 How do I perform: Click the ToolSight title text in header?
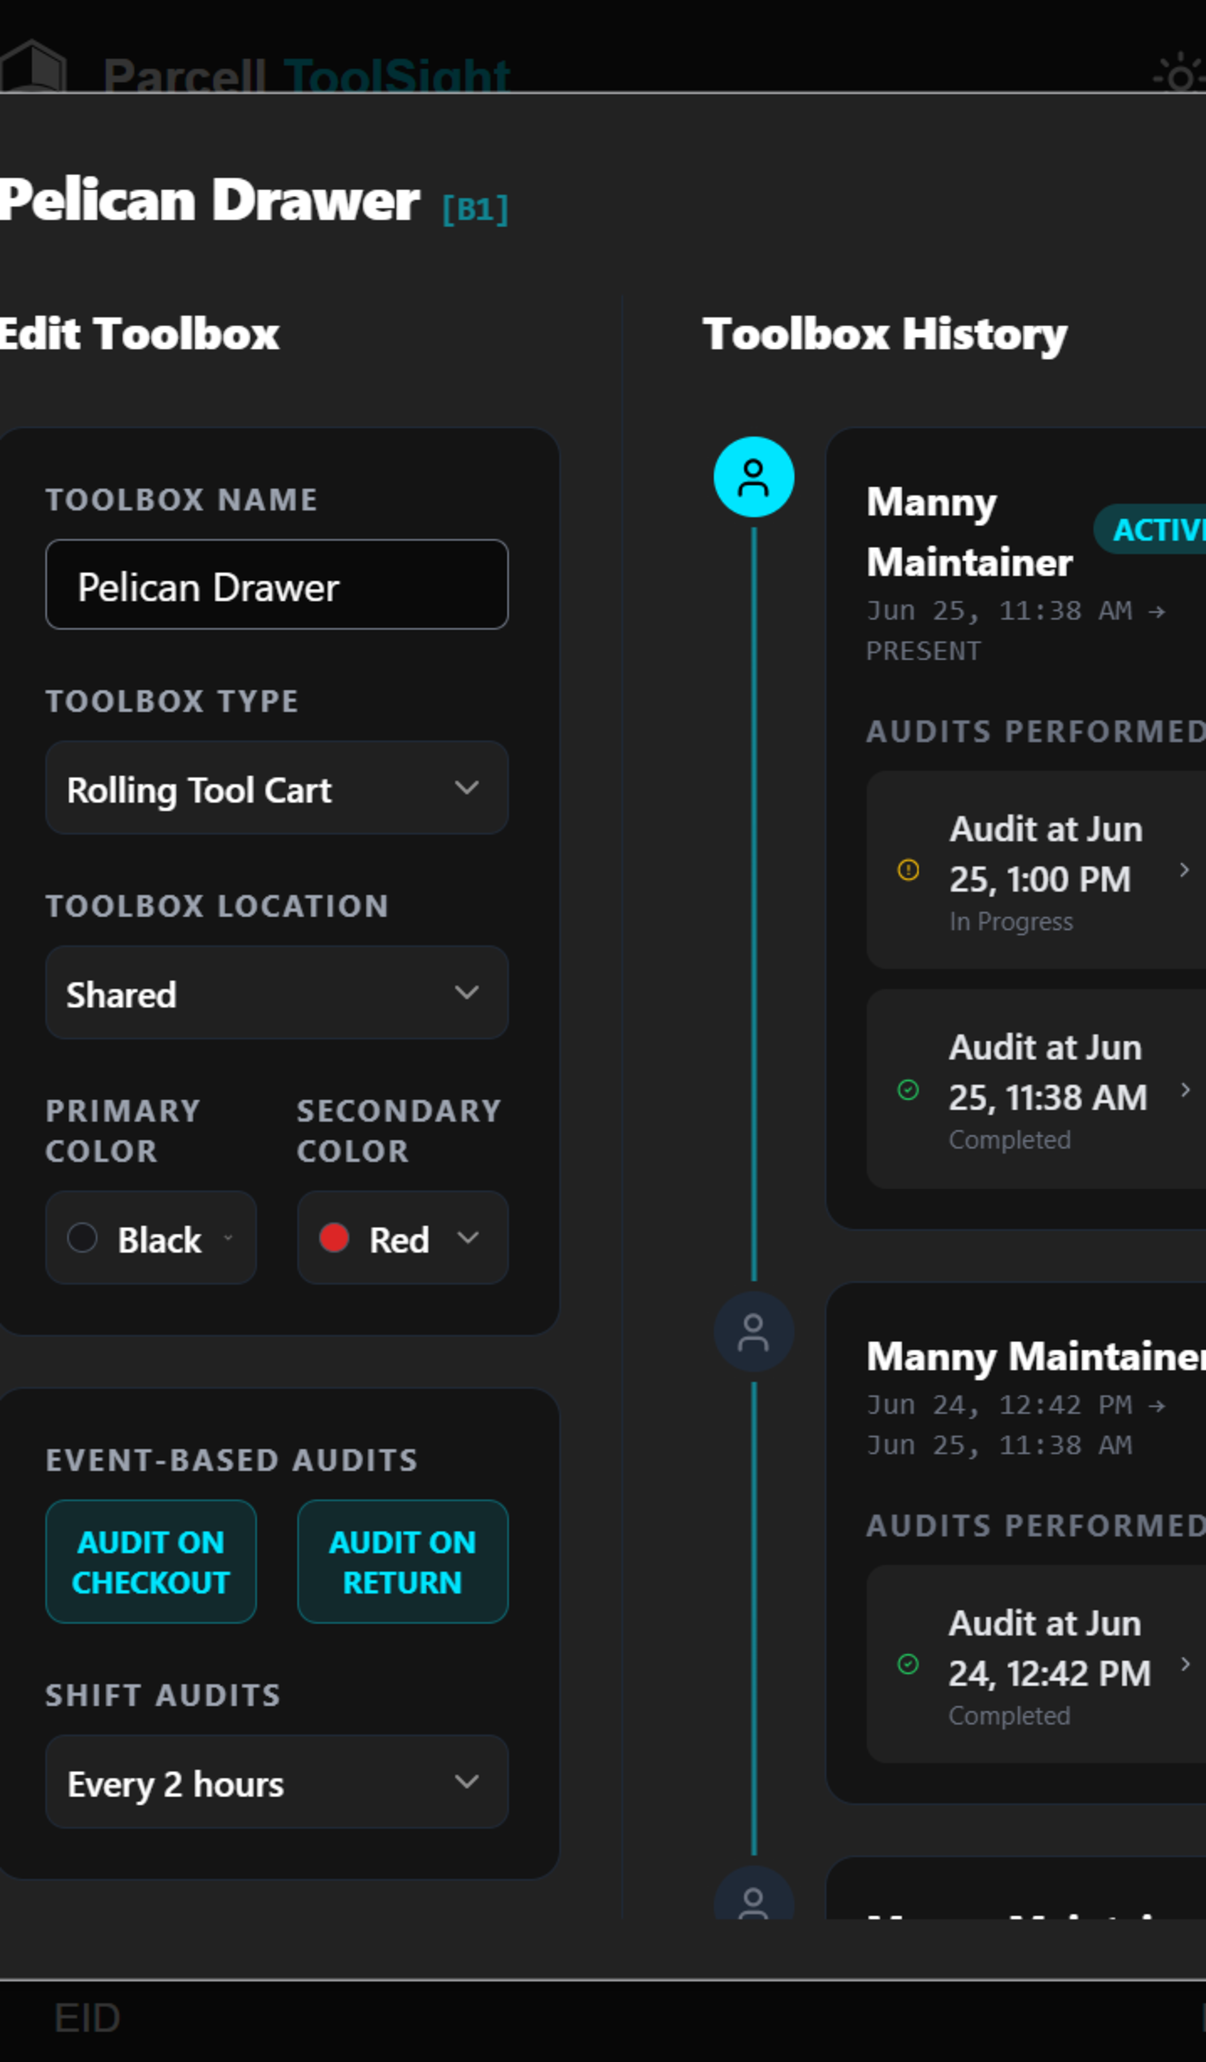click(397, 76)
